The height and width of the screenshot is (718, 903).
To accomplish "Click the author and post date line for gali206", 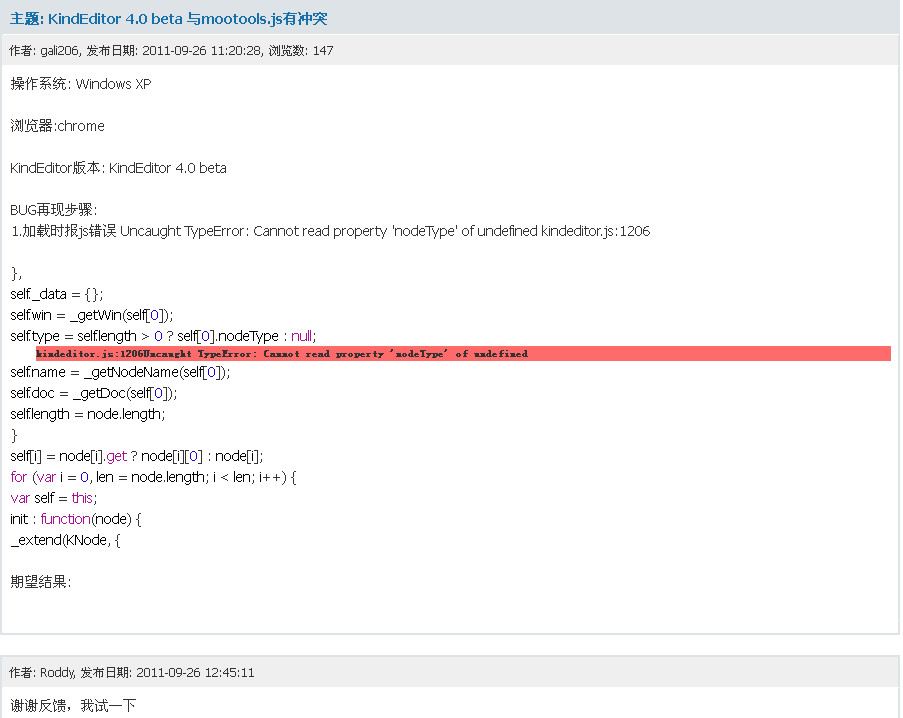I will [x=171, y=51].
